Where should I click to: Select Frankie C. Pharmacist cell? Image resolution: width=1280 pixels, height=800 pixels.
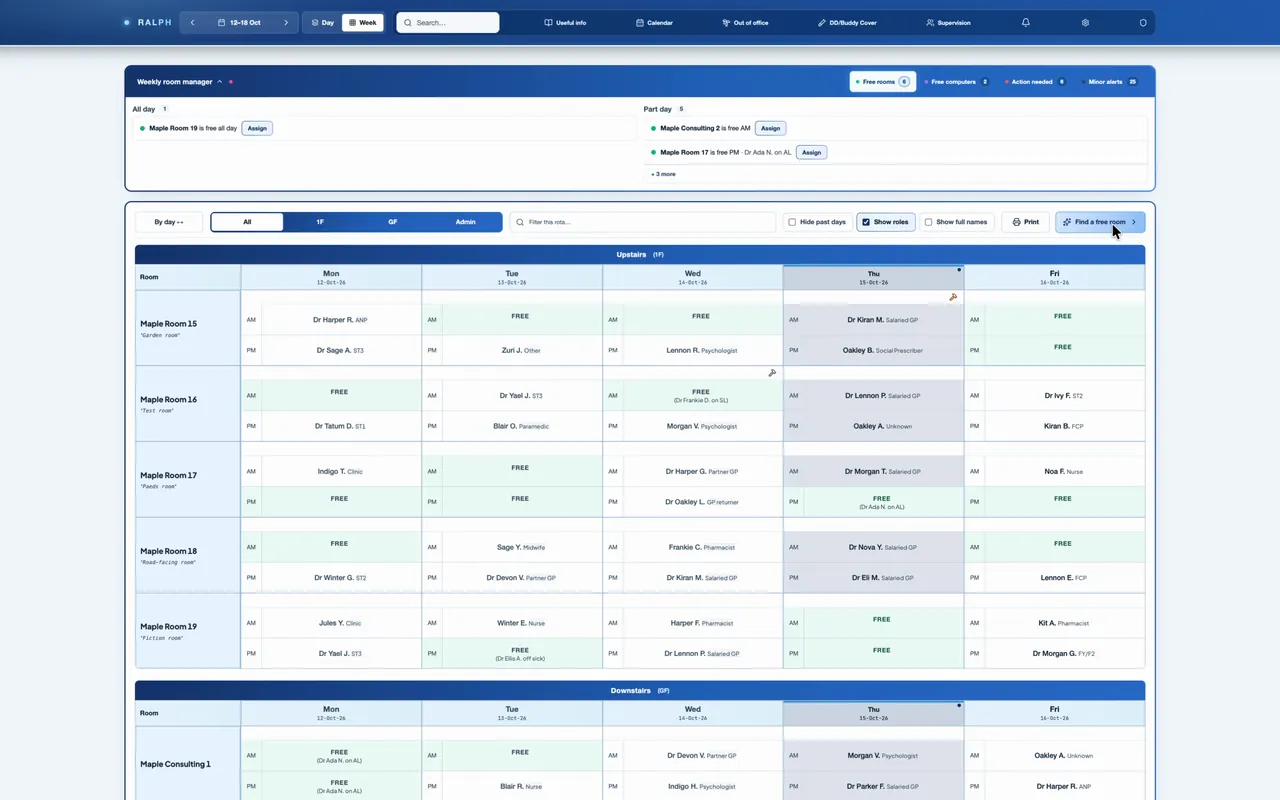click(x=701, y=547)
